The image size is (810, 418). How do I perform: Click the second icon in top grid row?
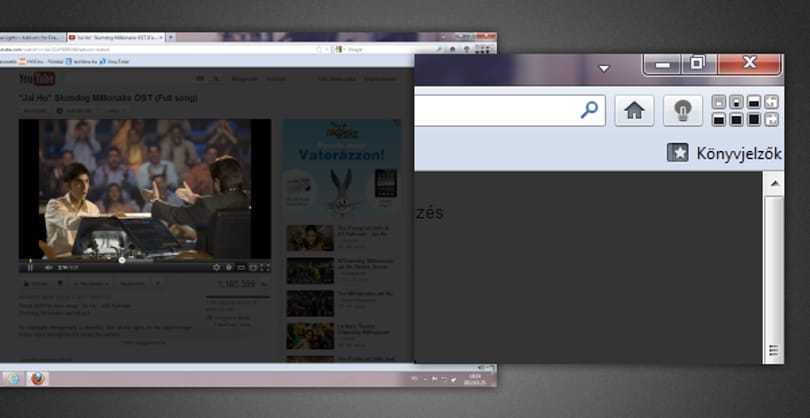736,102
